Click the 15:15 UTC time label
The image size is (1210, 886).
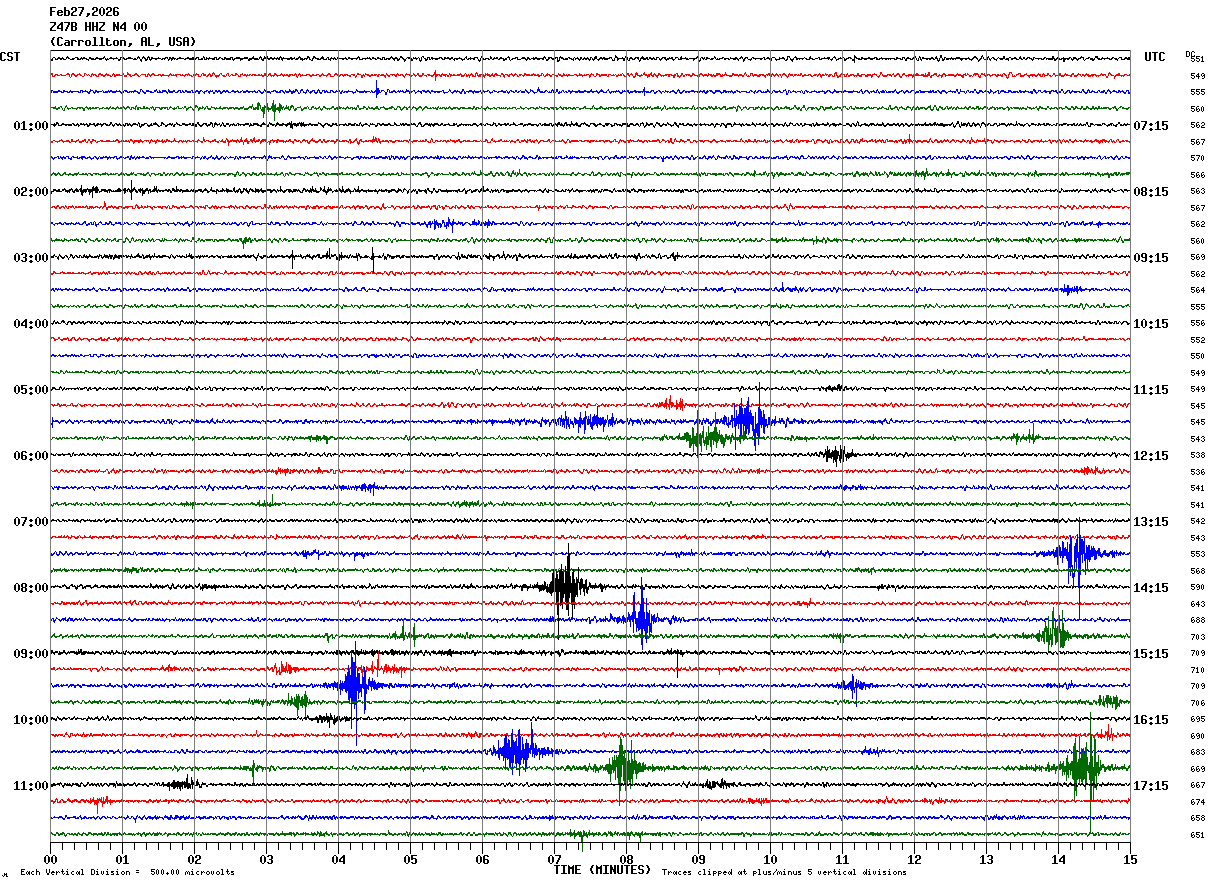1151,654
